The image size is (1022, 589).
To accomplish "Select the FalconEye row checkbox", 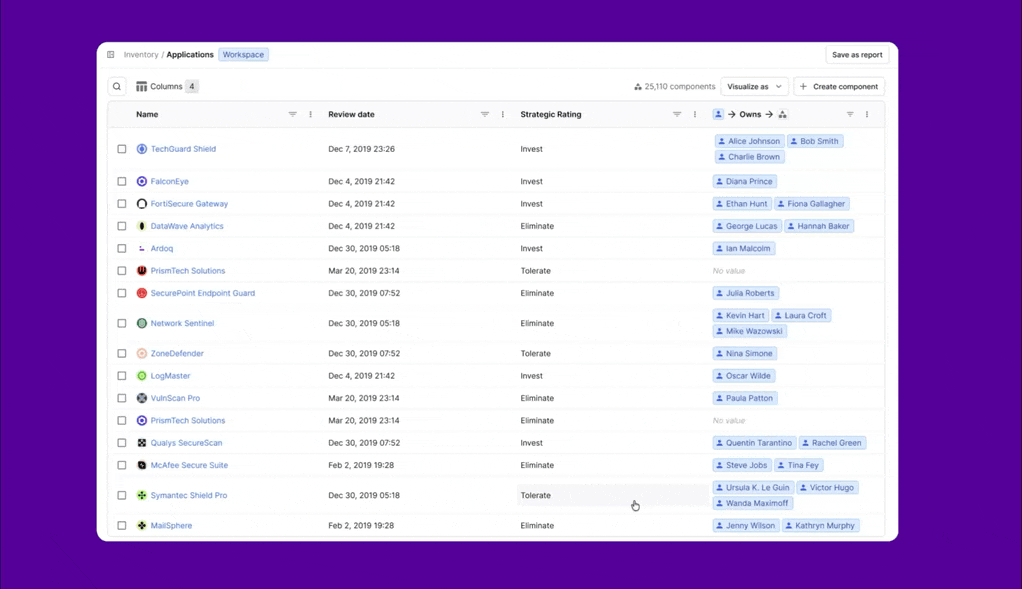I will pyautogui.click(x=121, y=181).
